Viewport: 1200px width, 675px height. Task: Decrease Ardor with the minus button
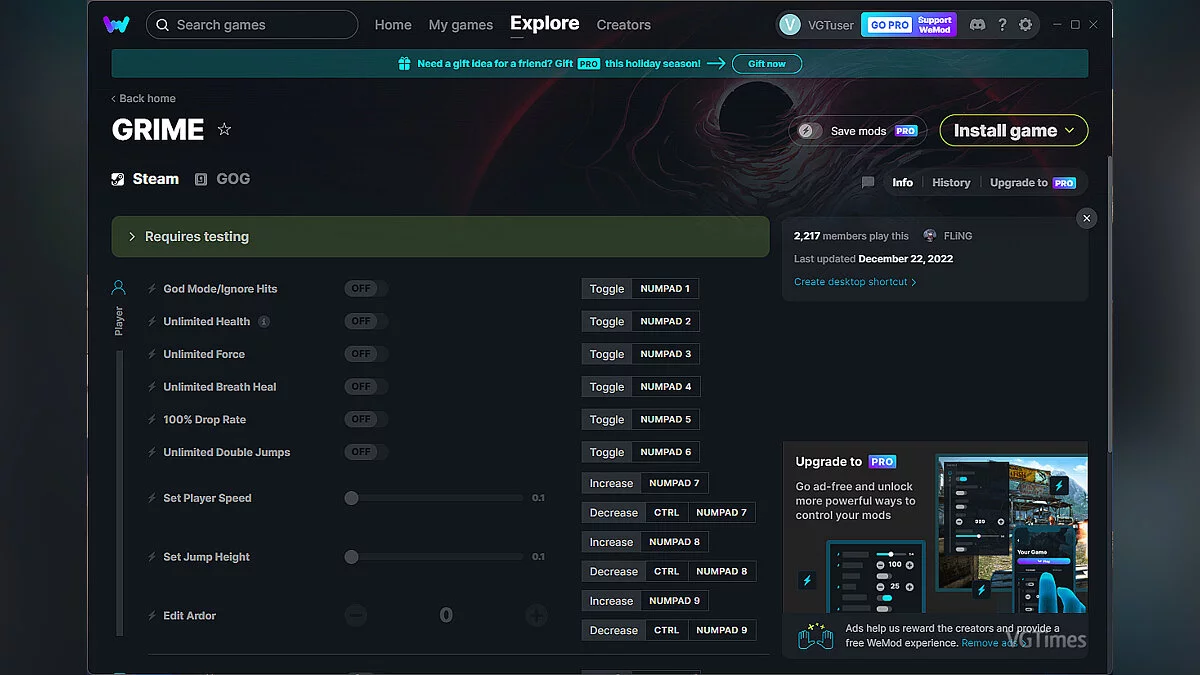pos(356,616)
